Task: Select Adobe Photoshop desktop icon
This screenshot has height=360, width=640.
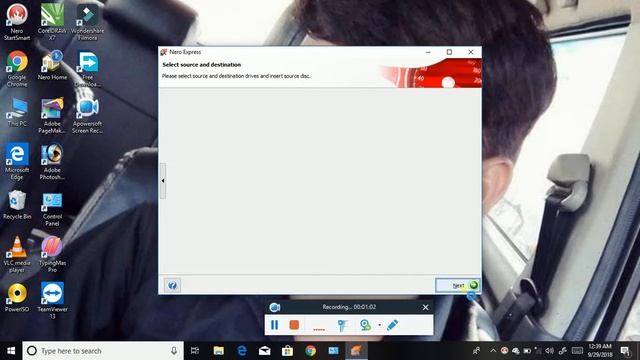Action: 52,162
